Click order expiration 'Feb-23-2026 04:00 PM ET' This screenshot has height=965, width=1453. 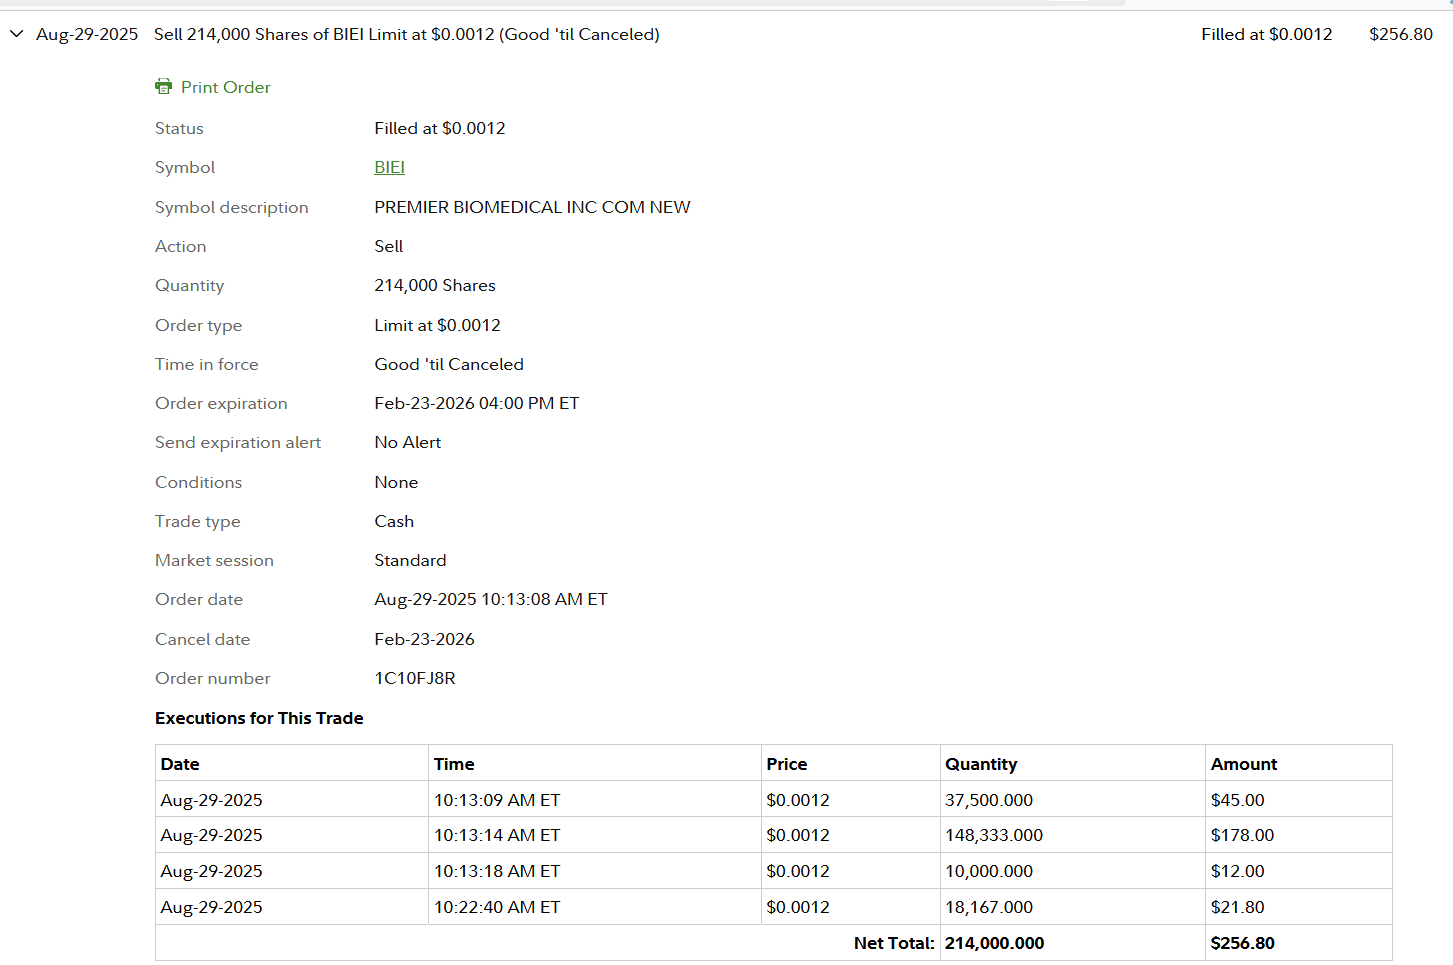click(x=477, y=403)
